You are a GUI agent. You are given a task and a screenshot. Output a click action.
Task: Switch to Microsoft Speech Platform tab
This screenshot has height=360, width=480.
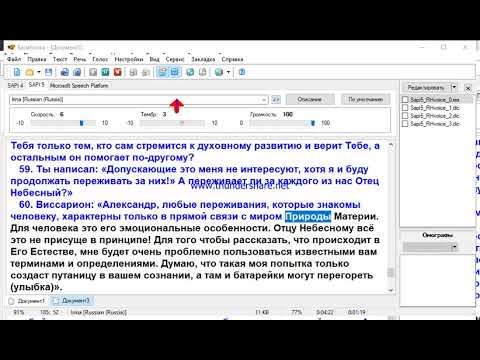point(79,86)
